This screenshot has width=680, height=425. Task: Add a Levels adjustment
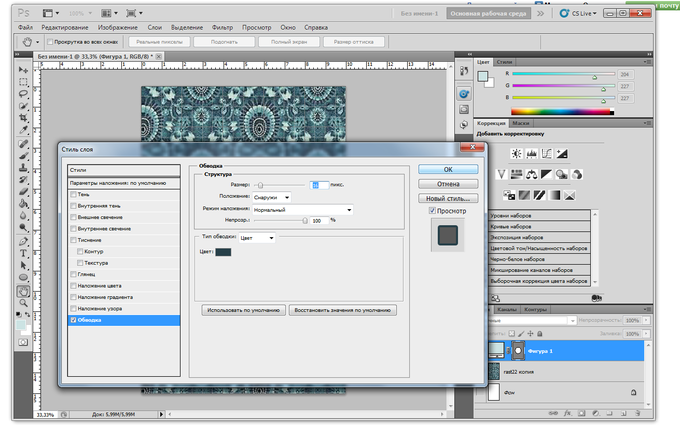(531, 154)
